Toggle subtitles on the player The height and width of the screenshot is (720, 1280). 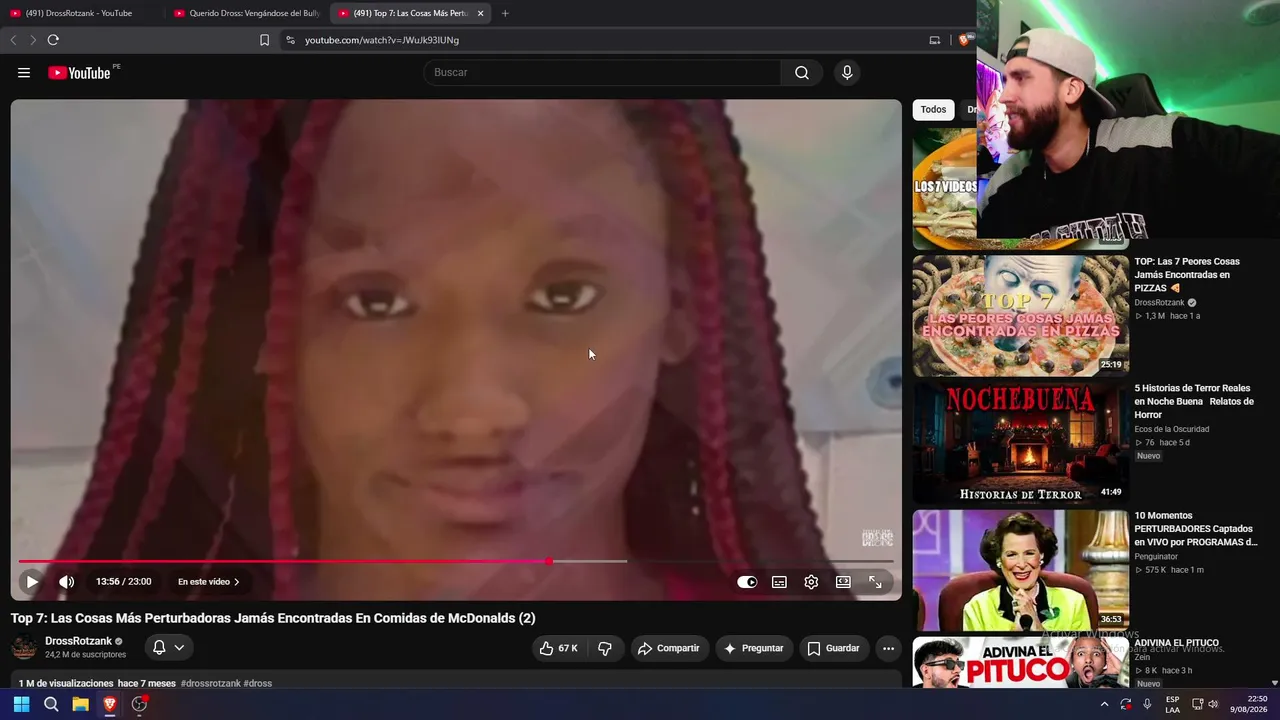(779, 582)
